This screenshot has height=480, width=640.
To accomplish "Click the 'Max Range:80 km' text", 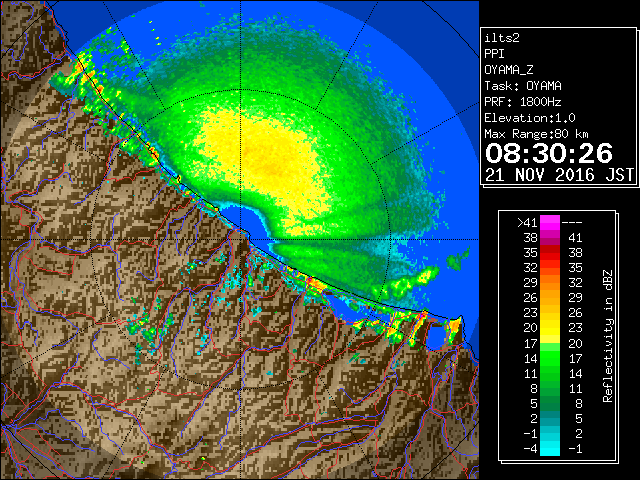I will pos(536,134).
